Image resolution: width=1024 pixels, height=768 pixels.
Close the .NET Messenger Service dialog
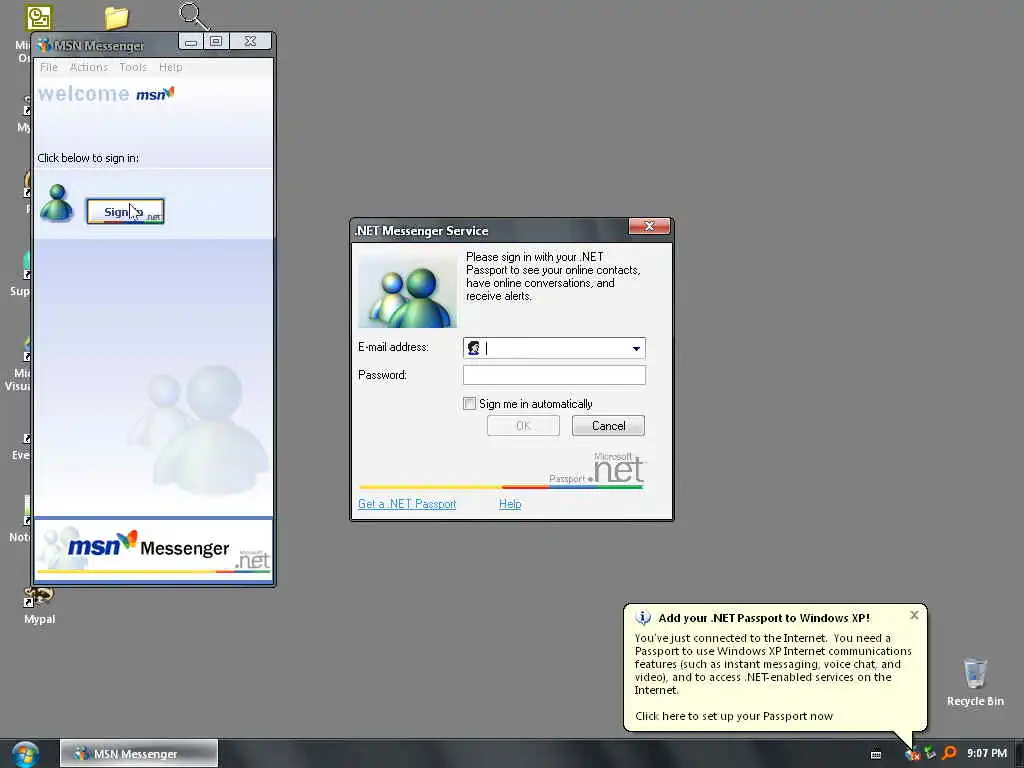649,226
